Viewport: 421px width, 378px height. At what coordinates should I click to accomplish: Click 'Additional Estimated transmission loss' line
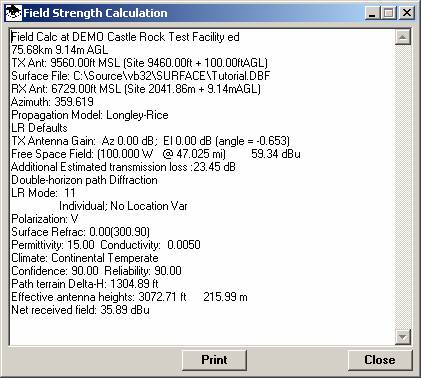point(123,167)
